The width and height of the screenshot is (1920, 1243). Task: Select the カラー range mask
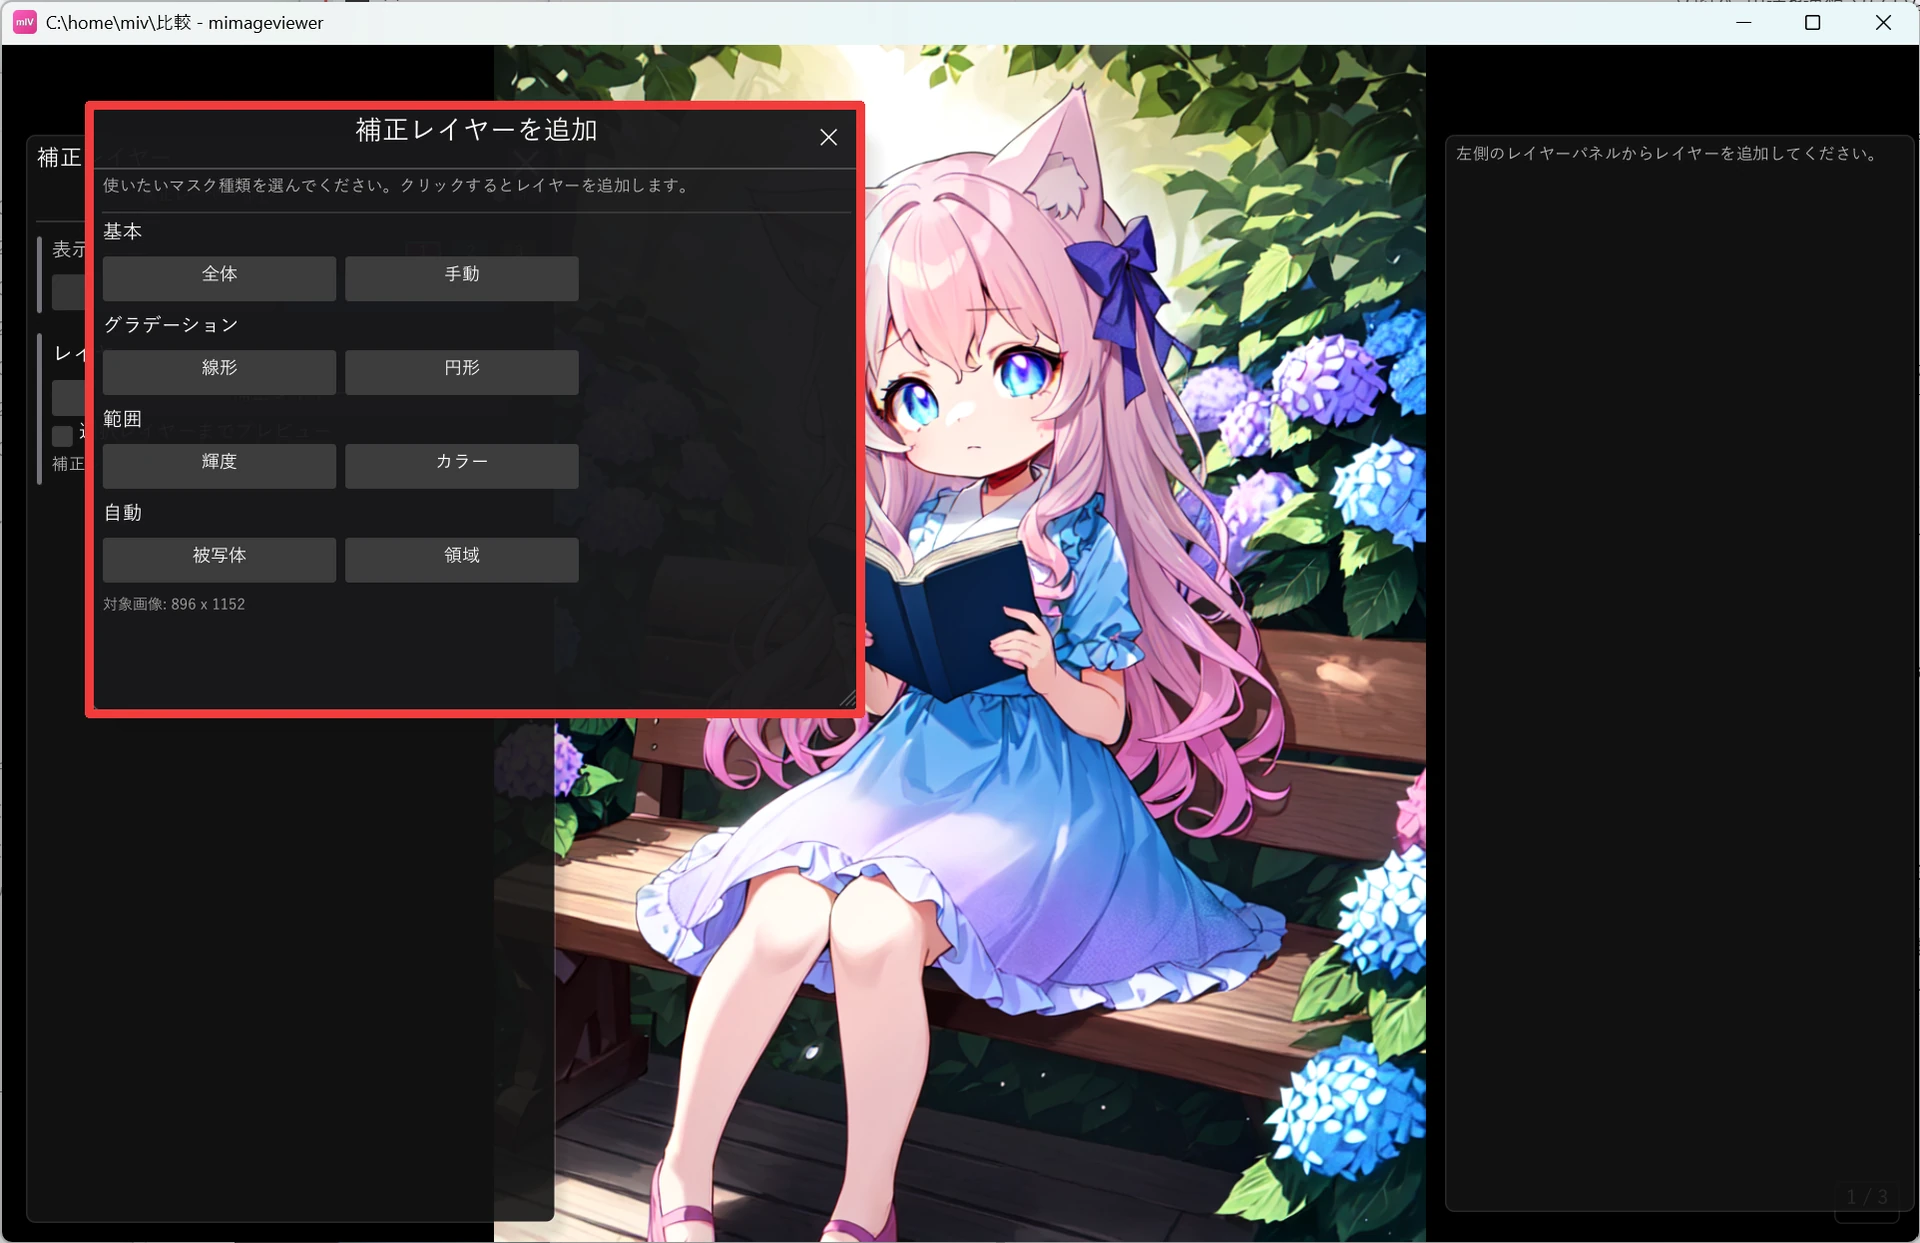pos(462,465)
